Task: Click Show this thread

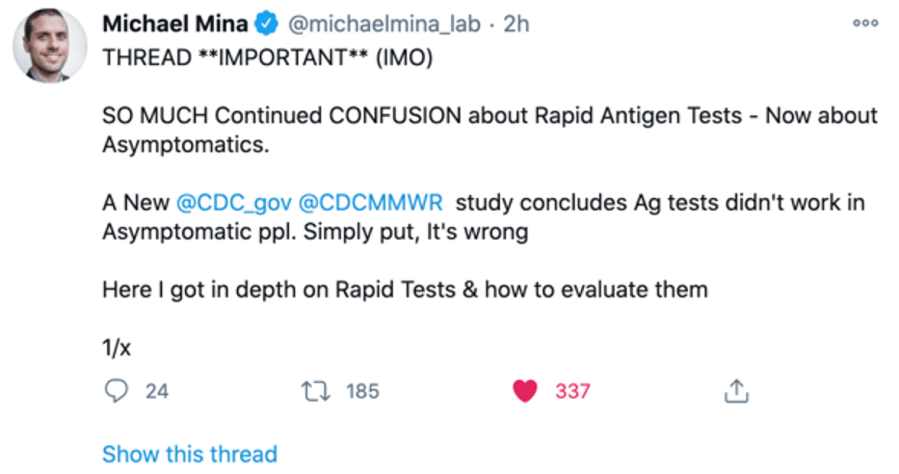Action: click(x=189, y=453)
